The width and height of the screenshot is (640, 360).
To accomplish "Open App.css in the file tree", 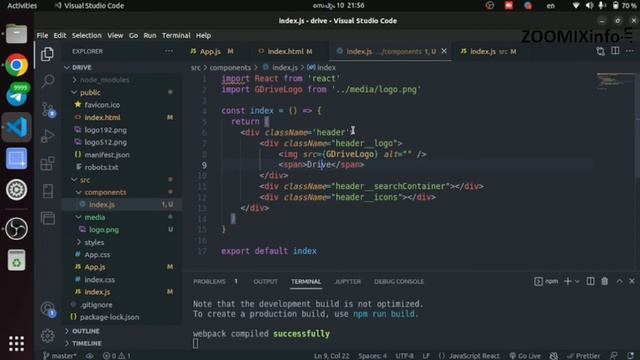I will pos(97,255).
